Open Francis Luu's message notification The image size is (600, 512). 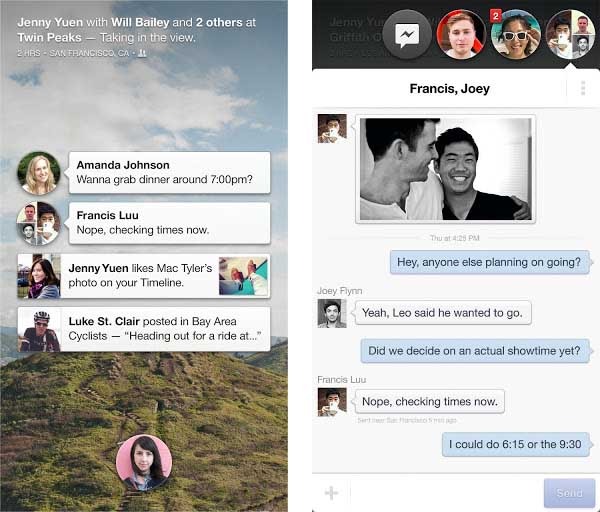[168, 223]
